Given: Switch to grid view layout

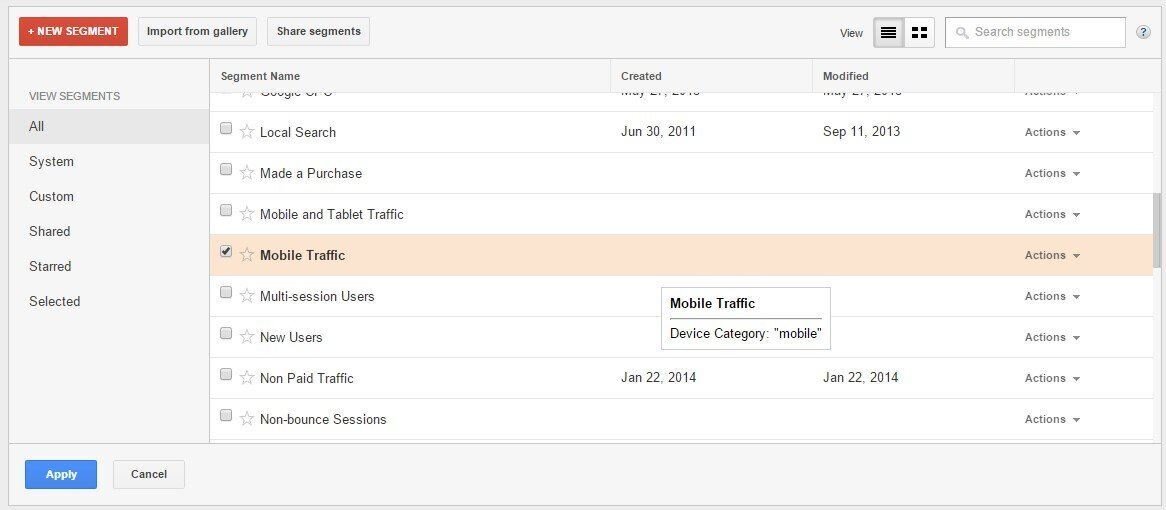Looking at the screenshot, I should click(920, 32).
